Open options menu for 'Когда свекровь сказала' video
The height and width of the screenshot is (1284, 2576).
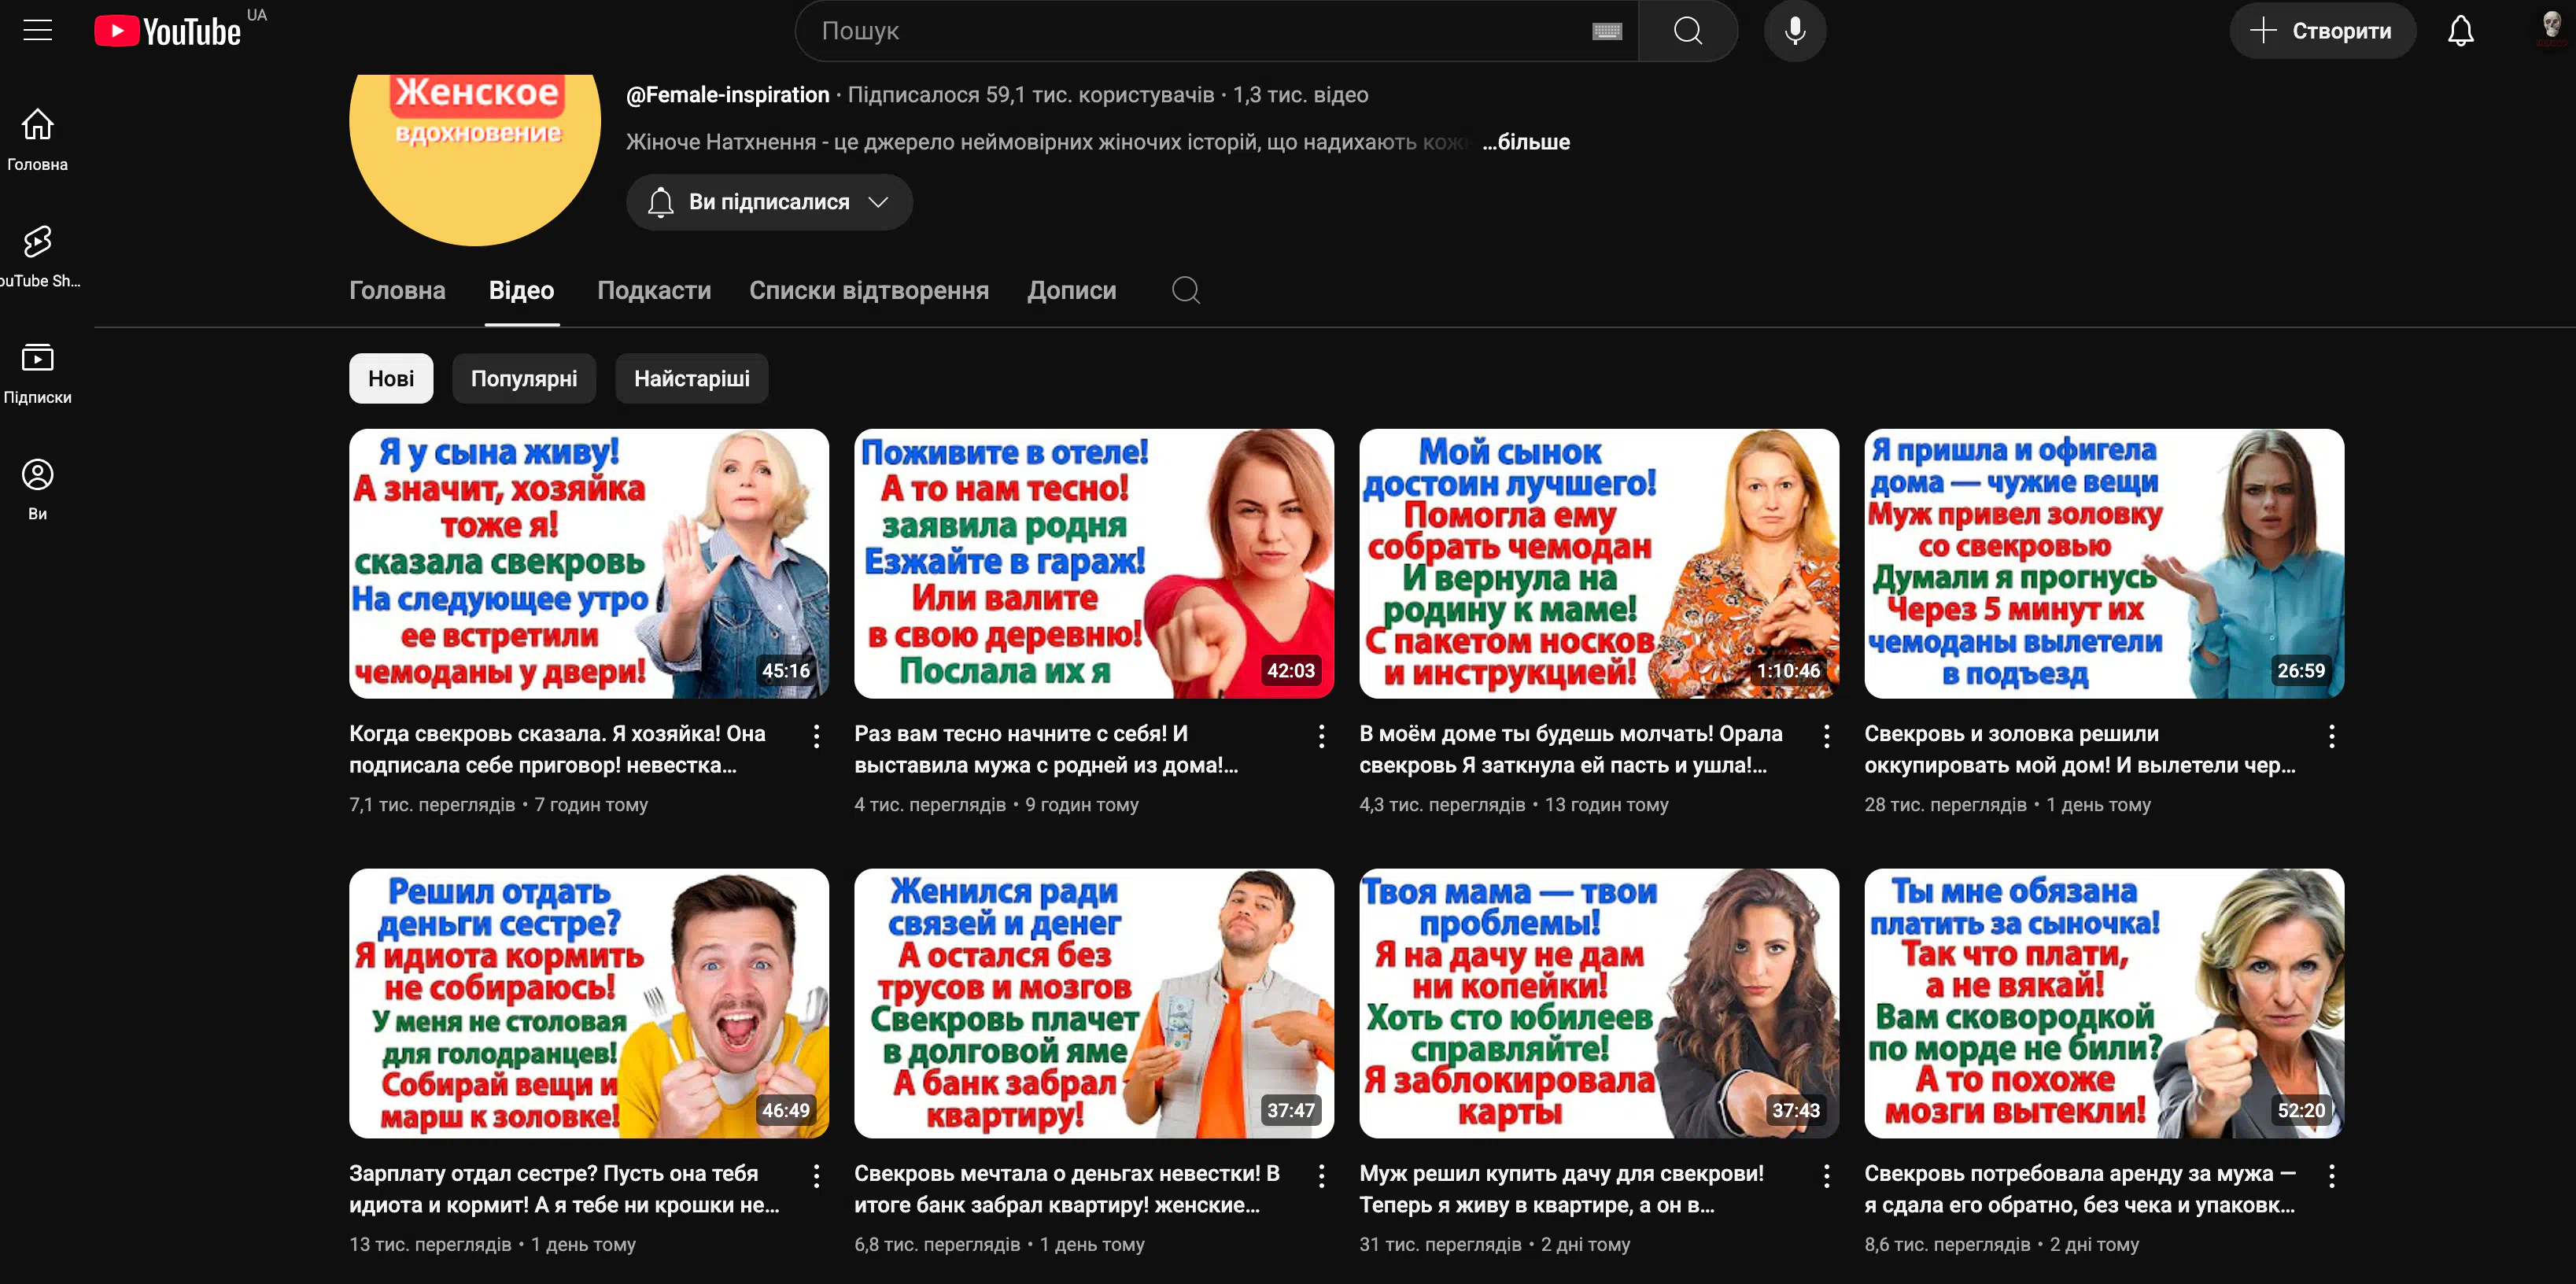(x=816, y=736)
